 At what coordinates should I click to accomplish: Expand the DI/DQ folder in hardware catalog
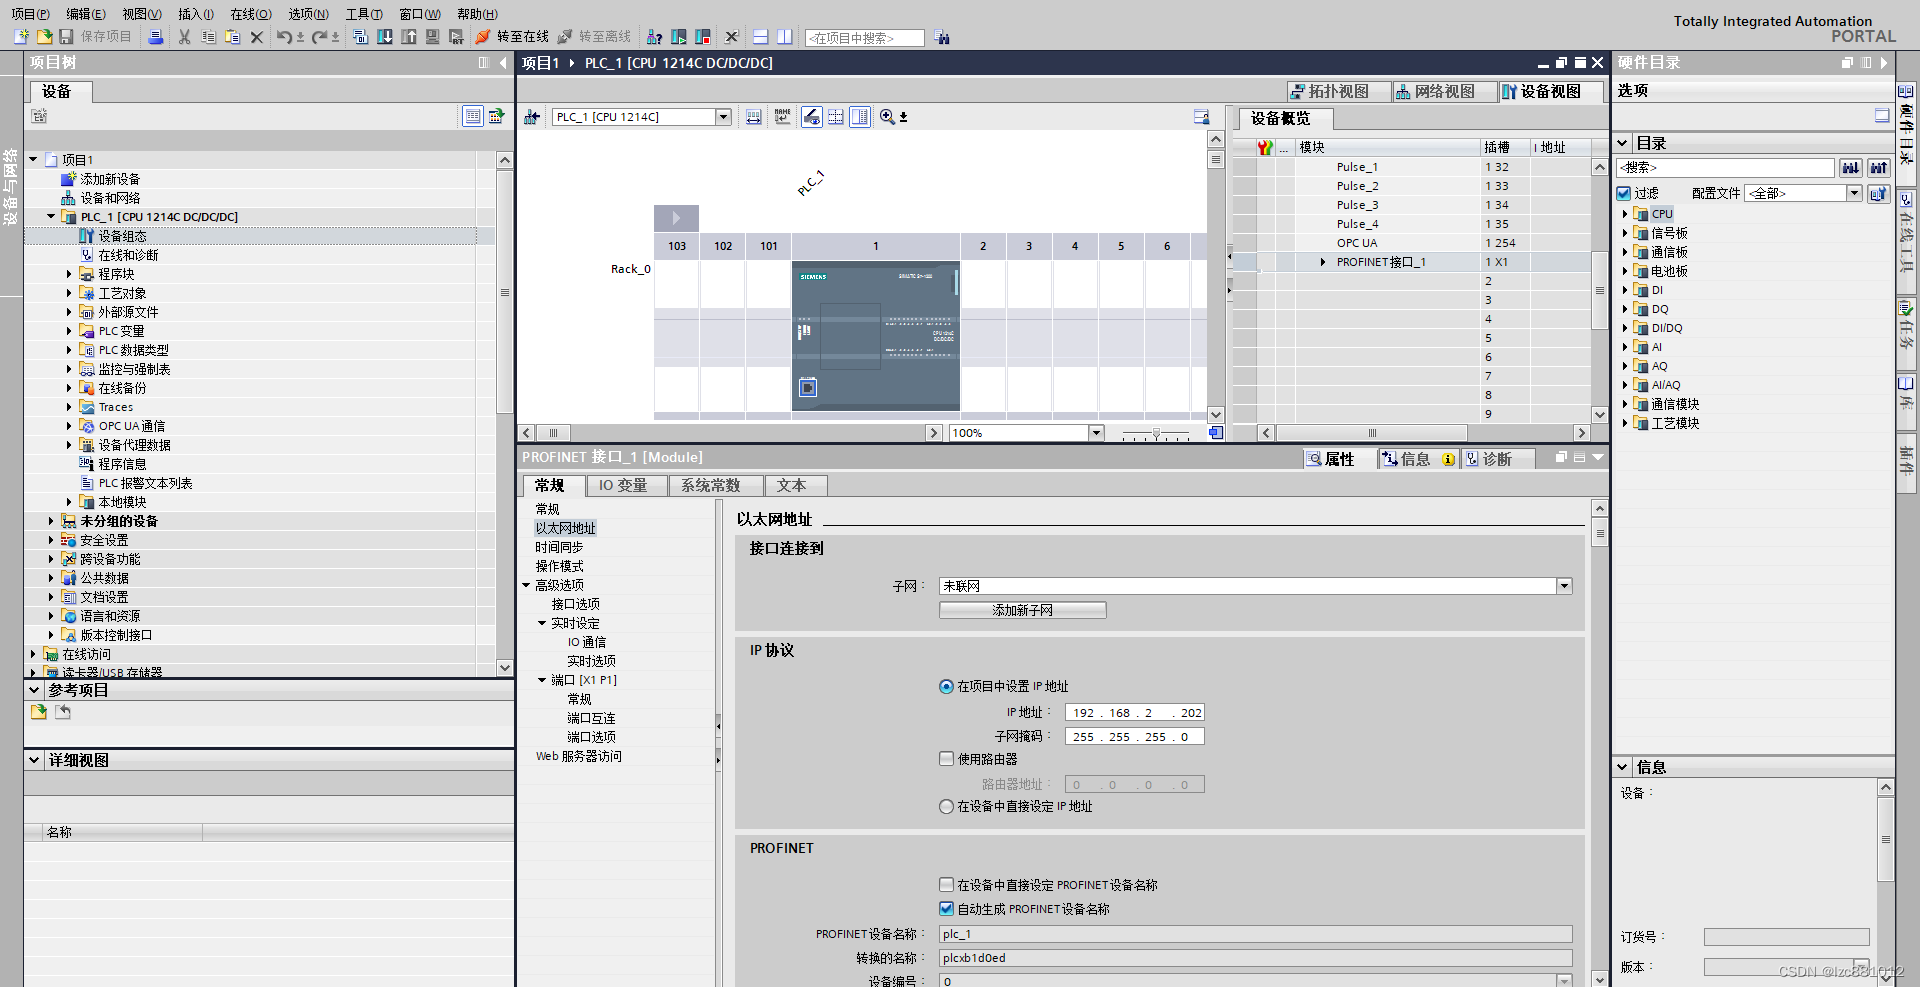click(1625, 328)
